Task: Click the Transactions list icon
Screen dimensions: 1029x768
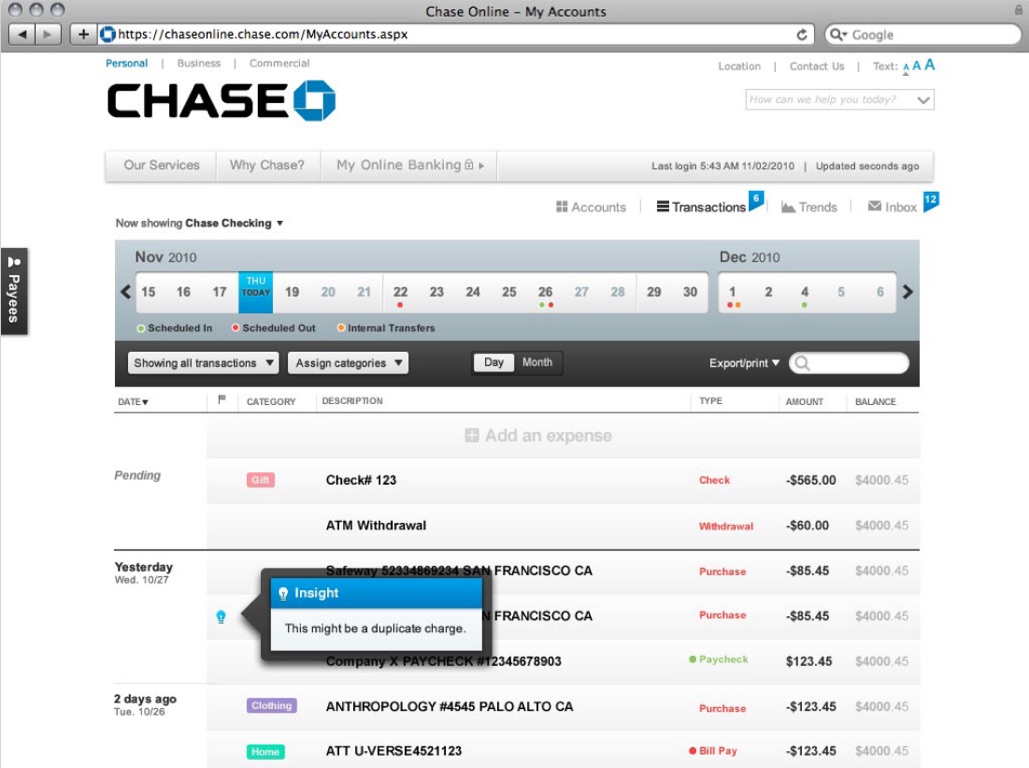Action: [x=663, y=206]
